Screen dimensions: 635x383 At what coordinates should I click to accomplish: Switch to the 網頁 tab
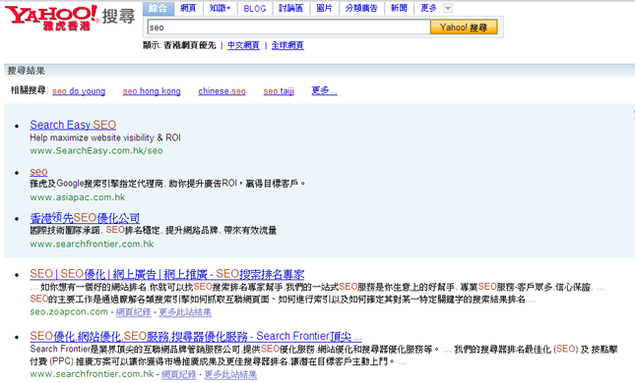(x=188, y=8)
